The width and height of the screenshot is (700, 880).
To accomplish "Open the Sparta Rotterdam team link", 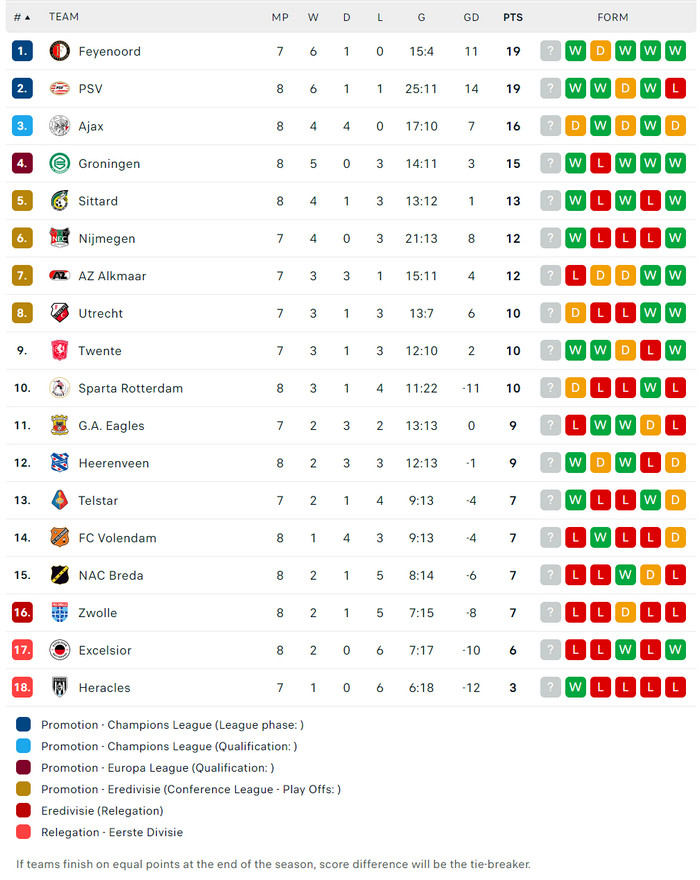I will click(x=130, y=388).
